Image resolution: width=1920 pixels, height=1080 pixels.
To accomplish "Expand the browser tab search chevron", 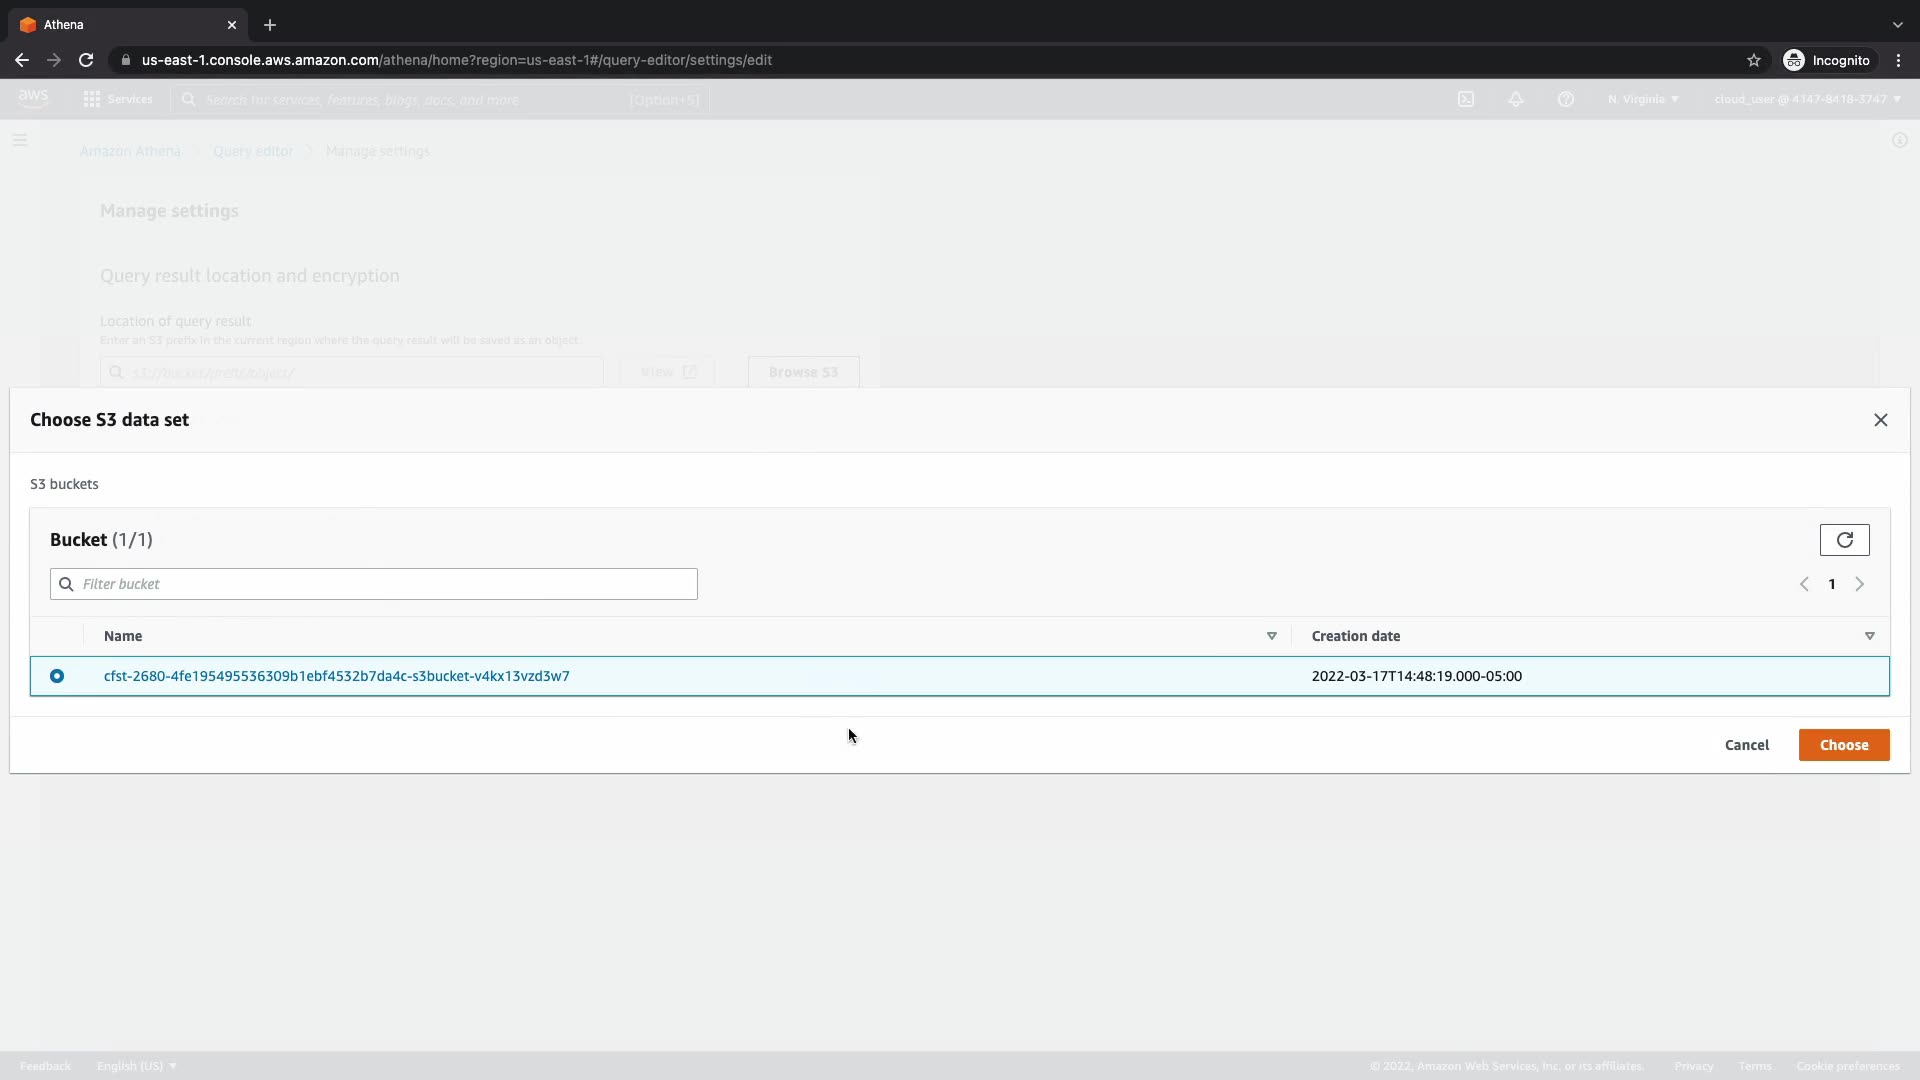I will tap(1897, 25).
